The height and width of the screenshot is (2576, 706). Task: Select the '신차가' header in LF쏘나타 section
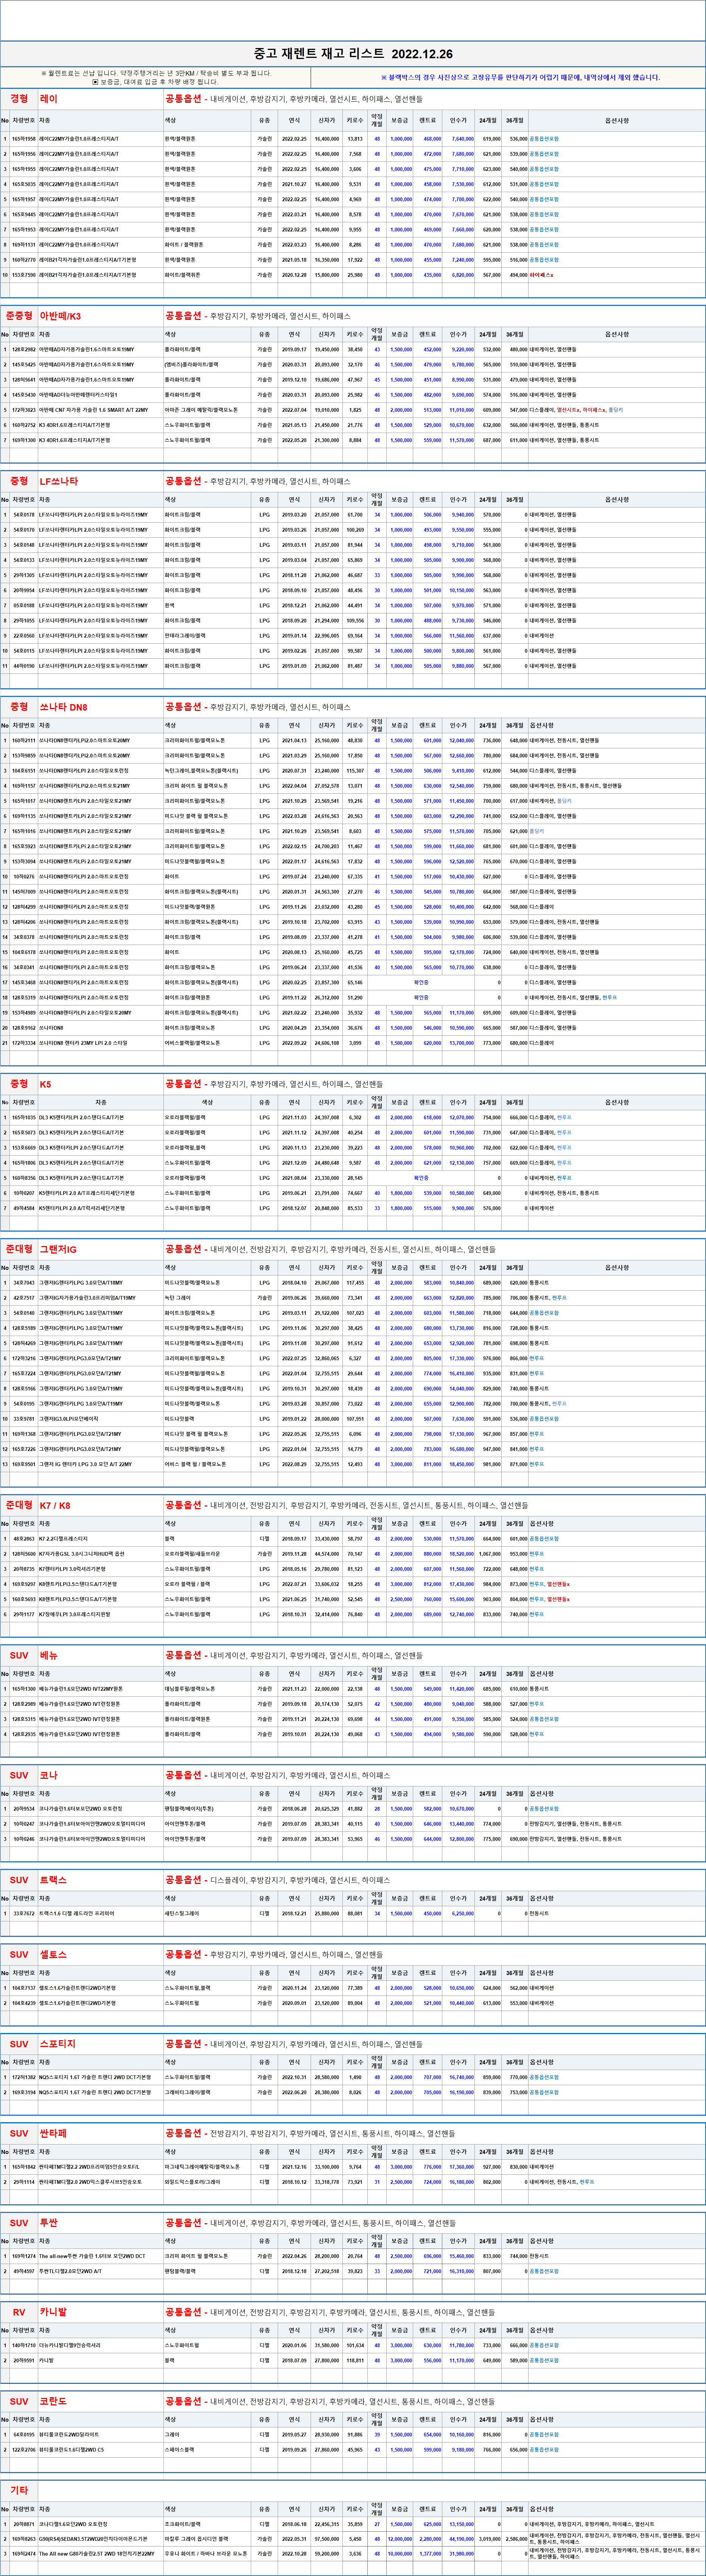coord(327,499)
